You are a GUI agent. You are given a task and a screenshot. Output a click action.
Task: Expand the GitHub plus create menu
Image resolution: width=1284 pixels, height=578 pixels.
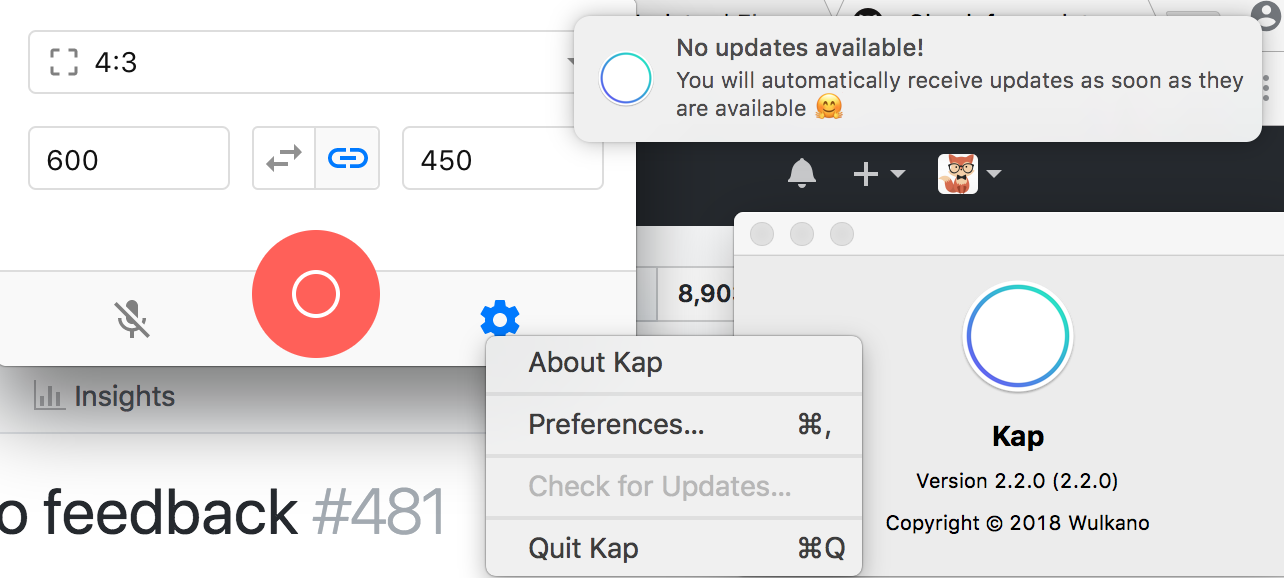[x=878, y=174]
